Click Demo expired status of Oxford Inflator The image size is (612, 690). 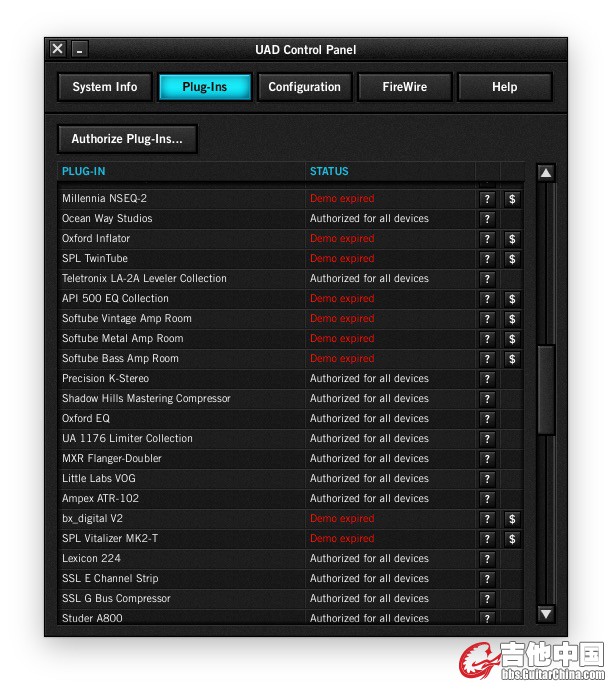(342, 239)
